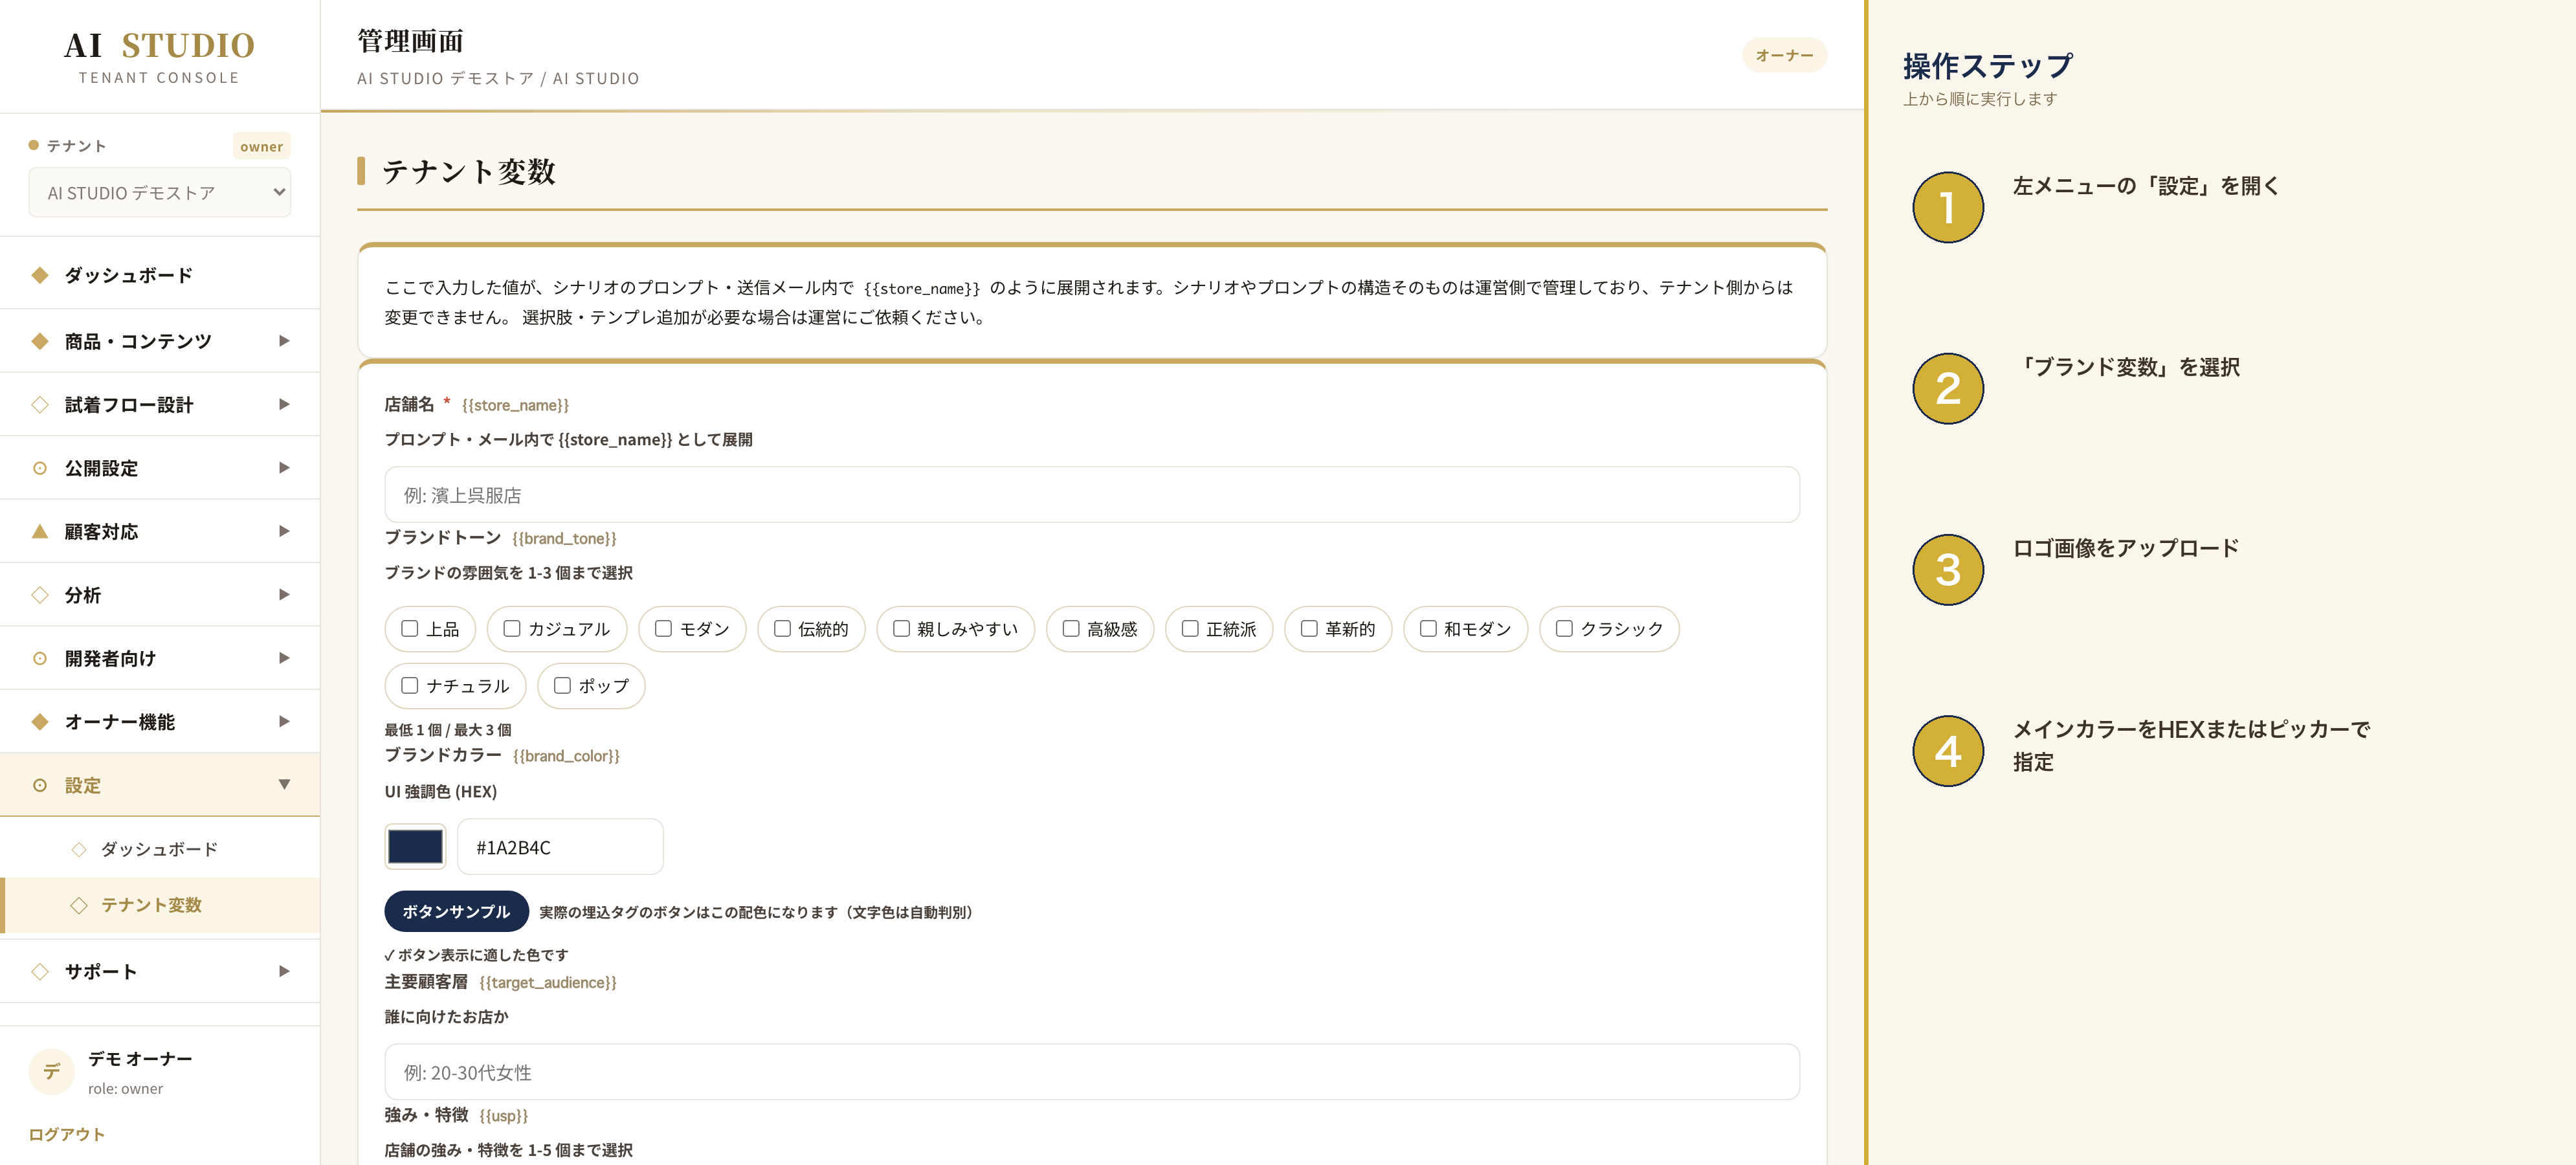
Task: Click the {{store_name}} variable tag
Action: tap(515, 405)
